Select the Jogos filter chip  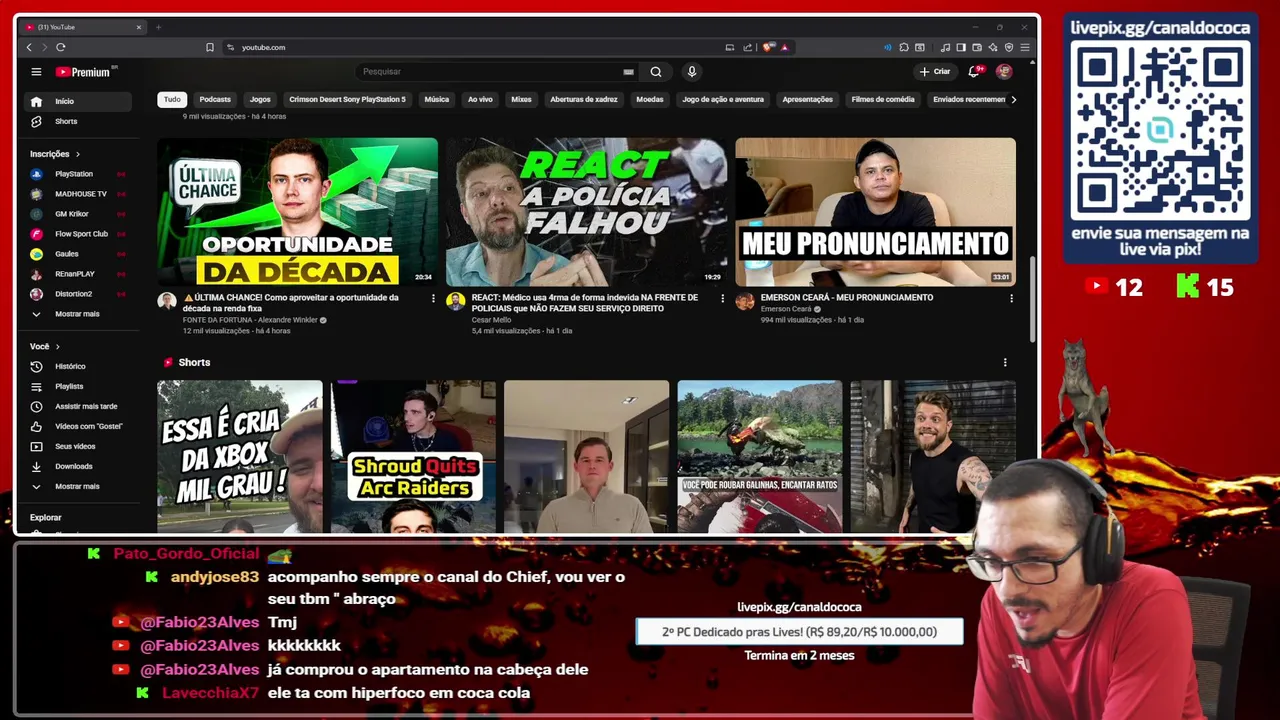260,99
